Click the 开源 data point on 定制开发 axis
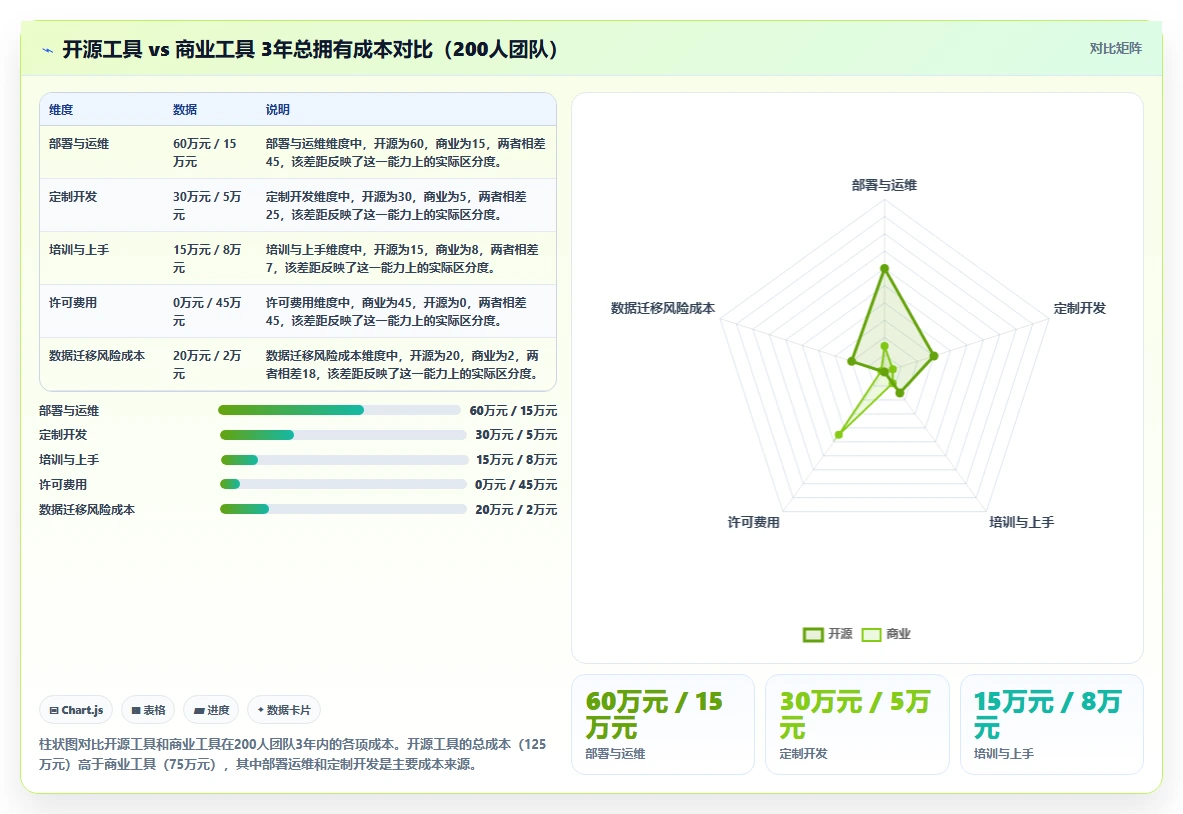 [x=934, y=356]
